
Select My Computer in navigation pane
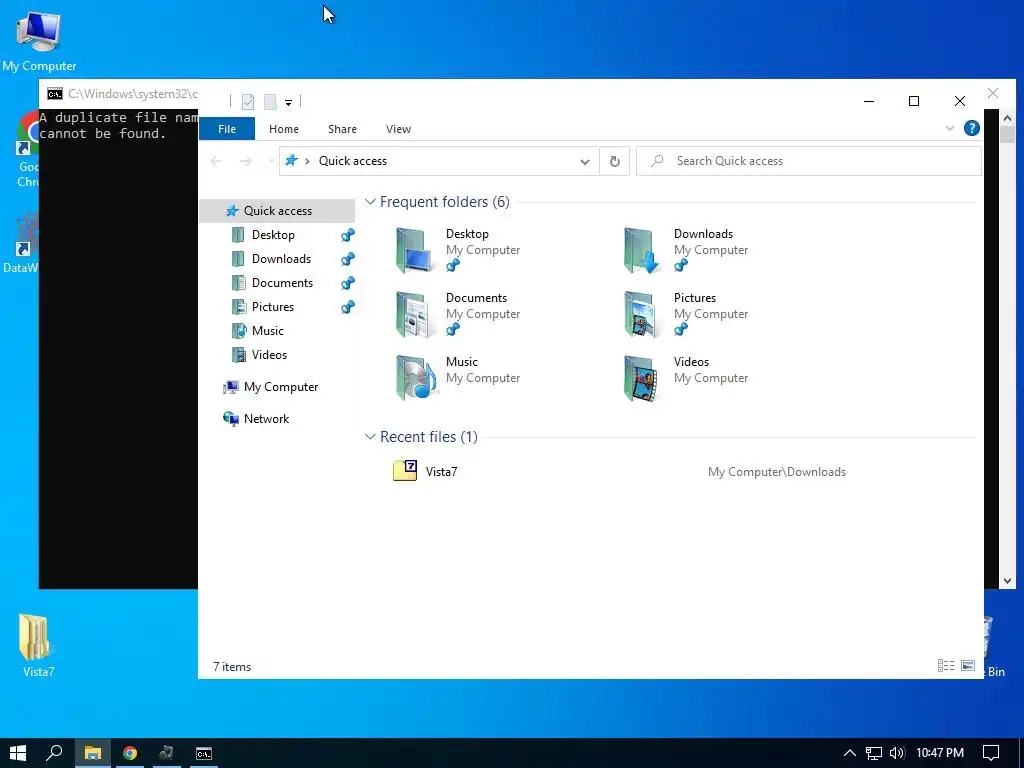click(x=281, y=387)
